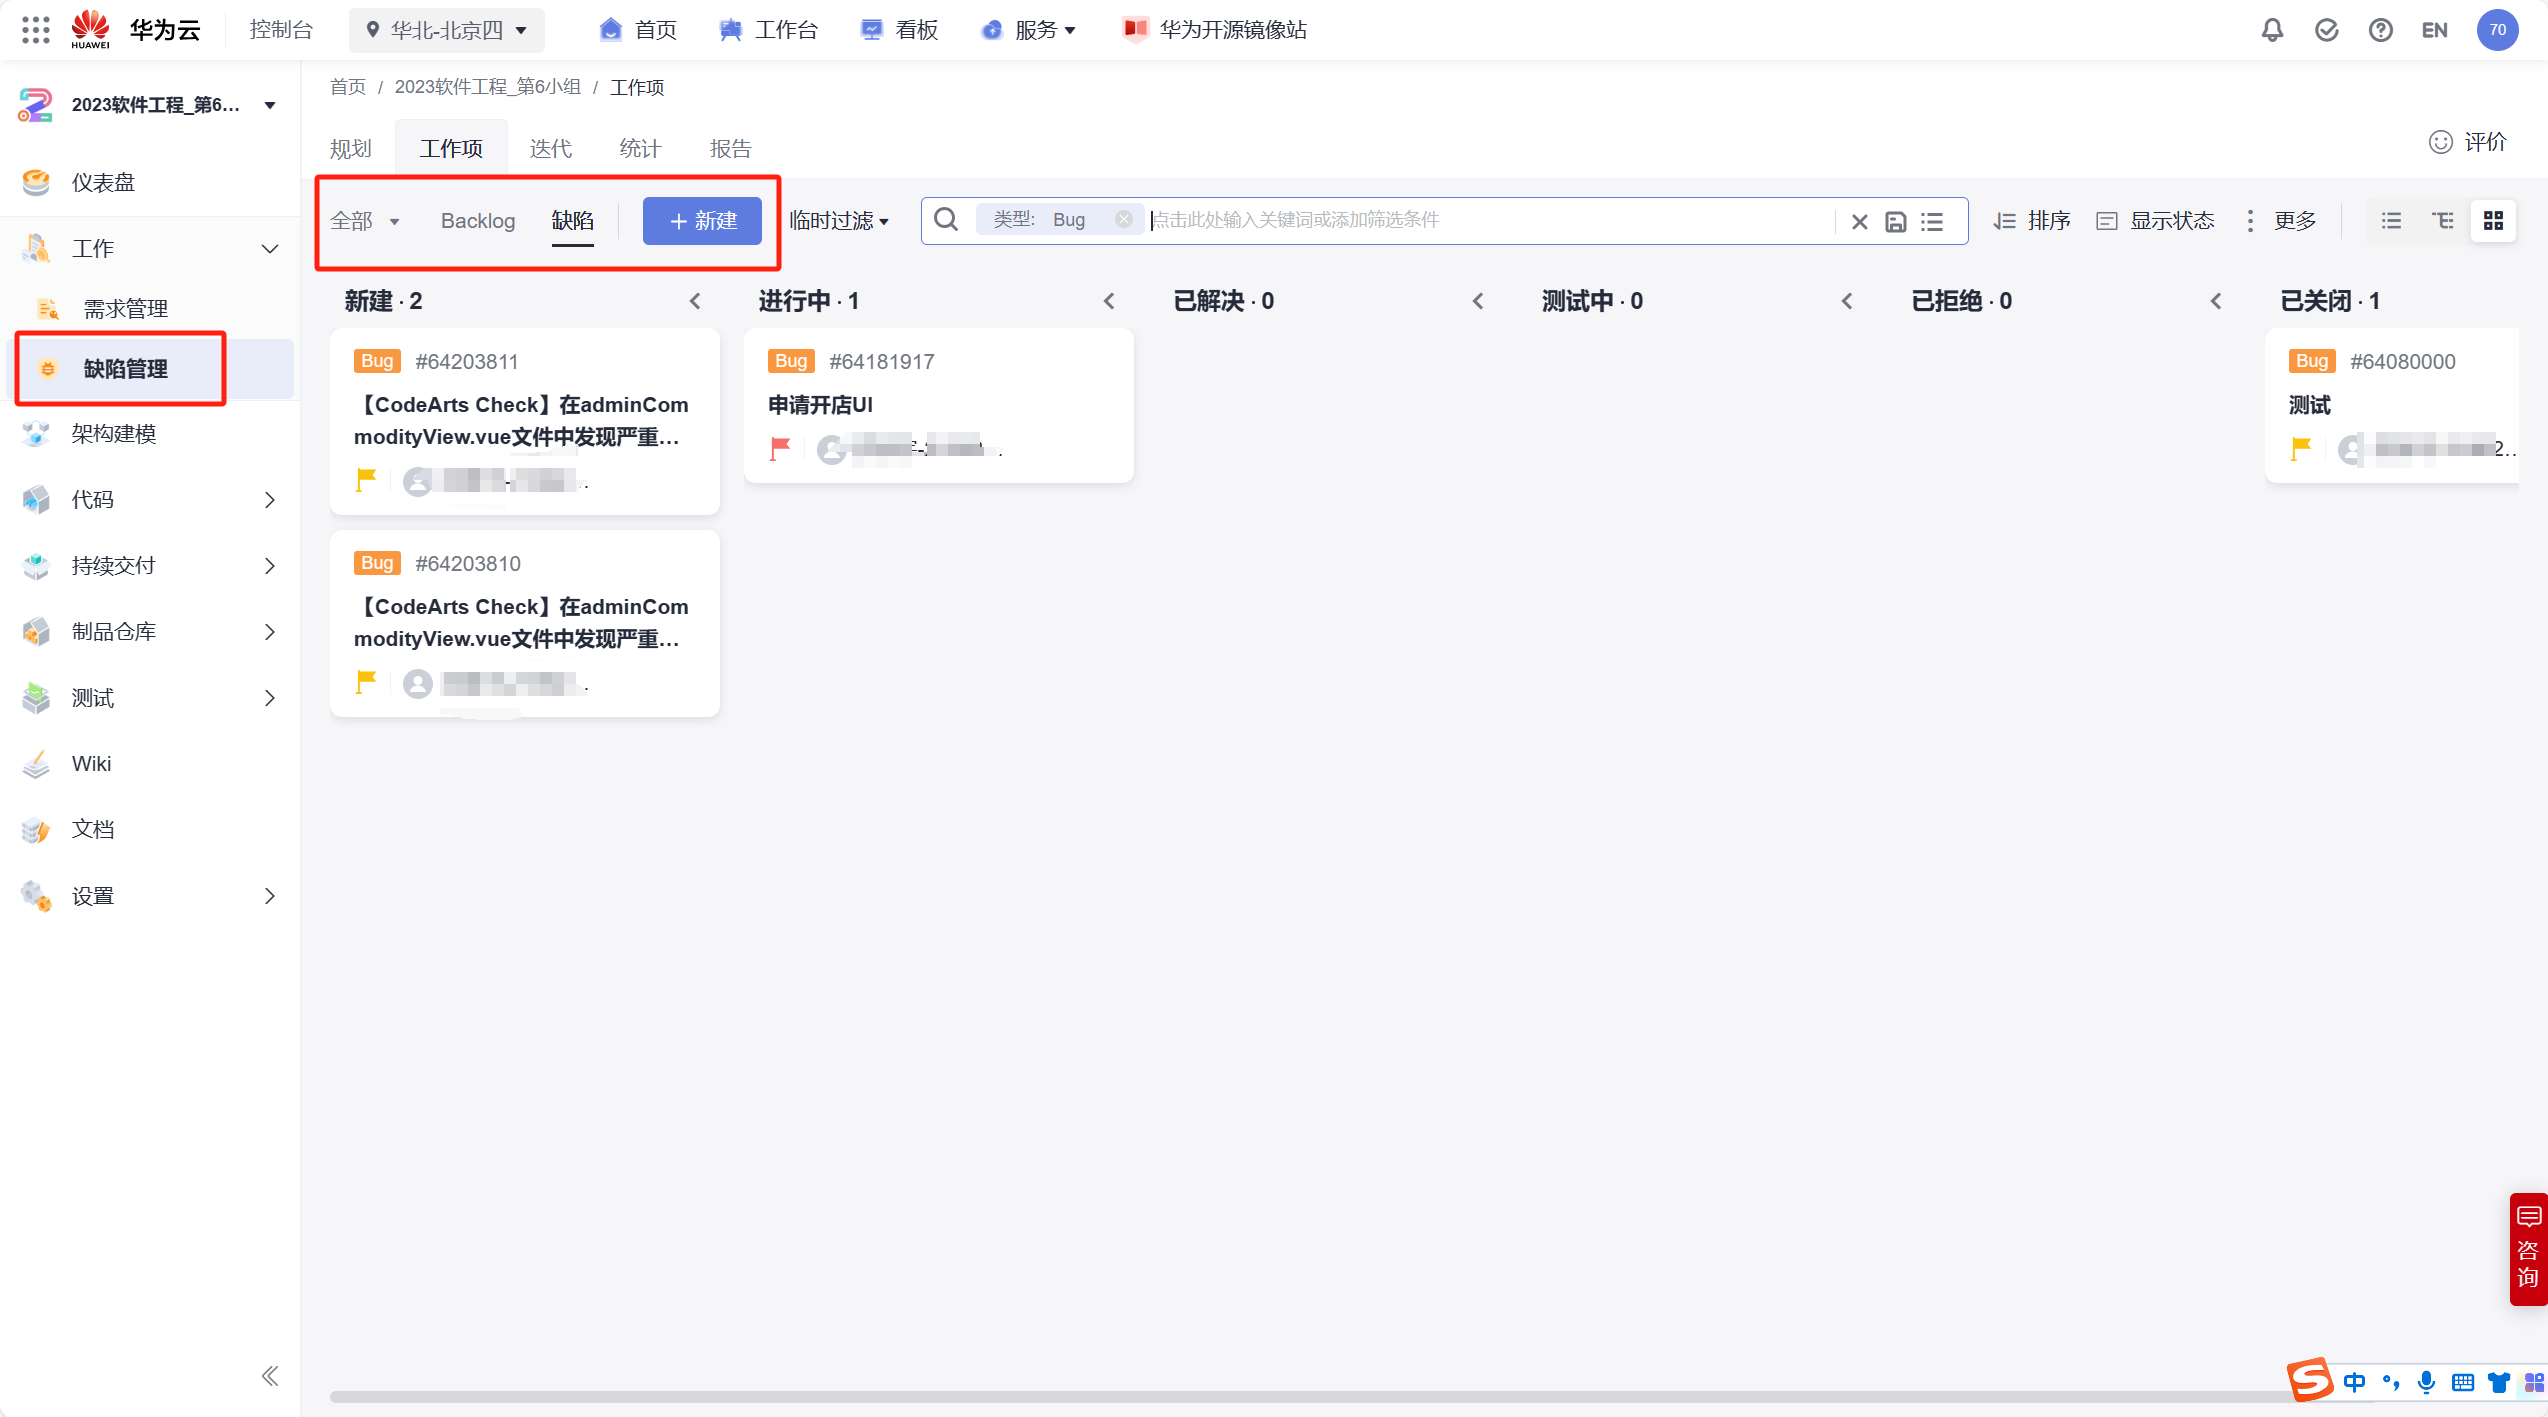Open the help question mark icon
The height and width of the screenshot is (1417, 2548).
tap(2380, 30)
